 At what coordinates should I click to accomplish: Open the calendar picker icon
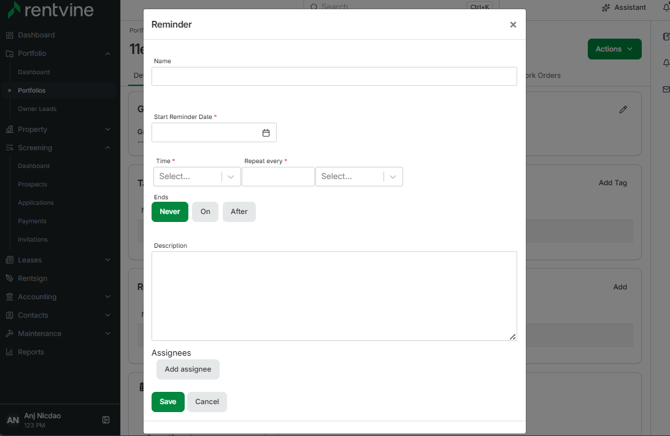tap(266, 133)
